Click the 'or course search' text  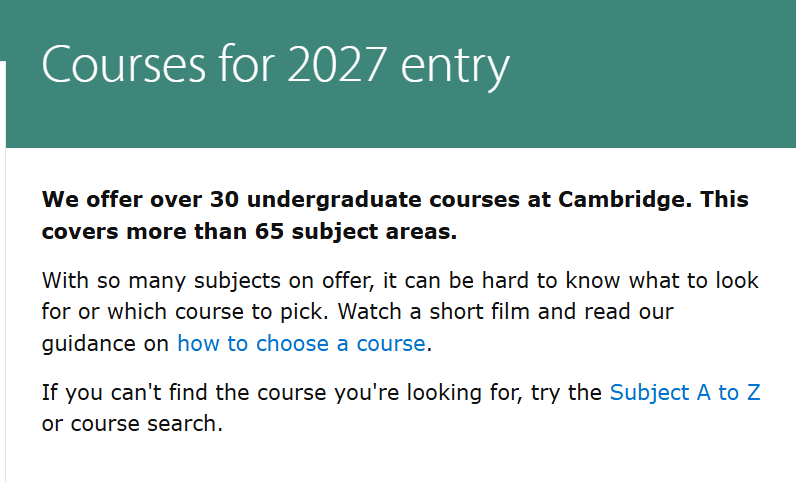pyautogui.click(x=129, y=423)
